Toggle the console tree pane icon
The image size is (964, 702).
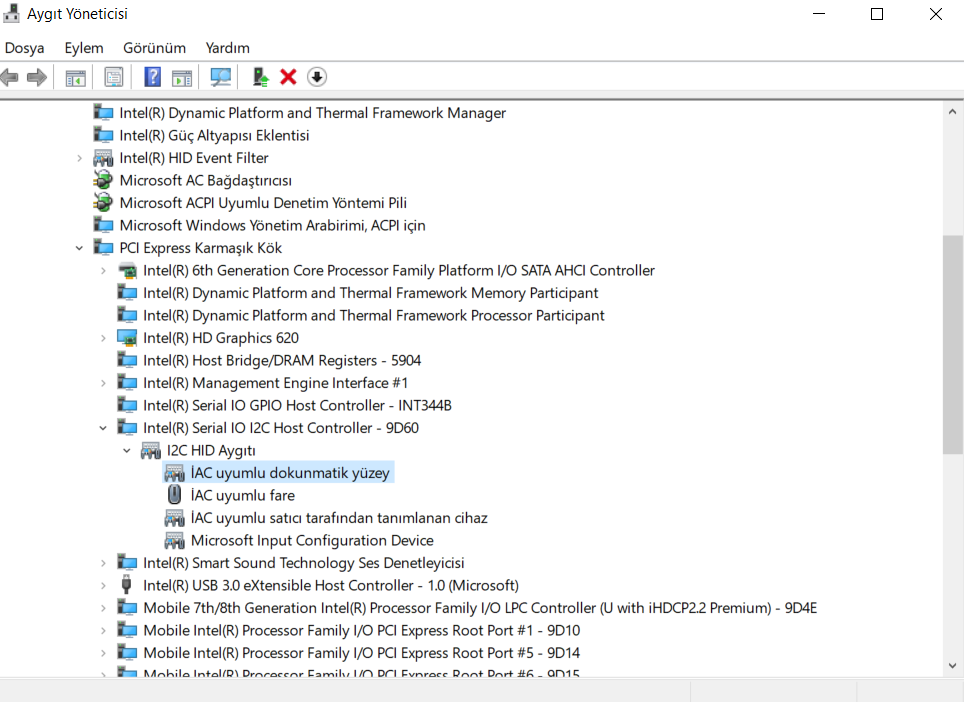click(76, 77)
